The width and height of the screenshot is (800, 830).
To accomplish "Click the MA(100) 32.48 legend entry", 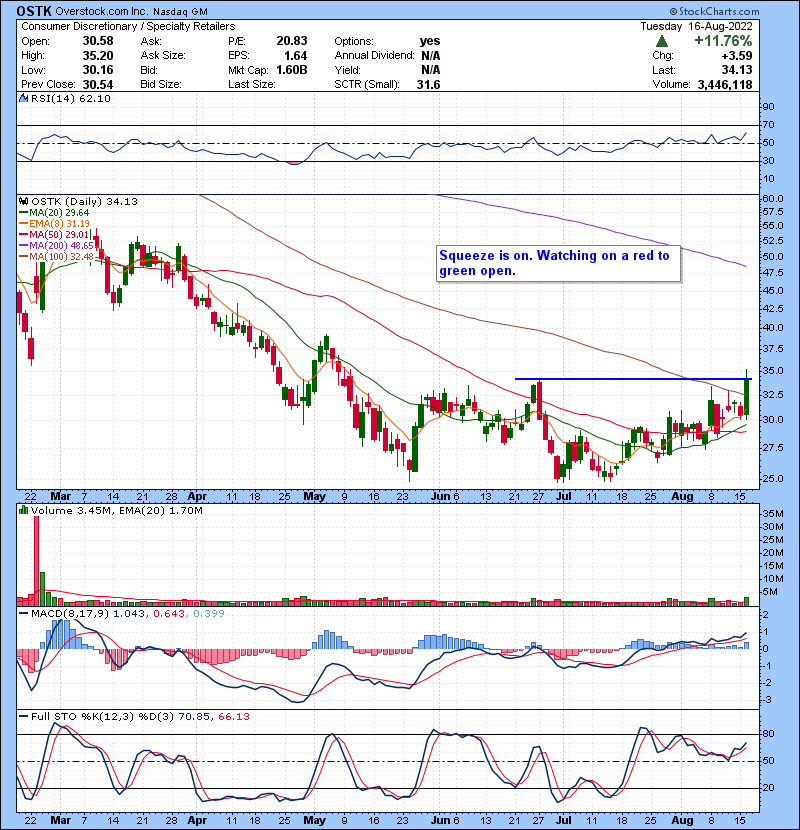I will [x=56, y=257].
